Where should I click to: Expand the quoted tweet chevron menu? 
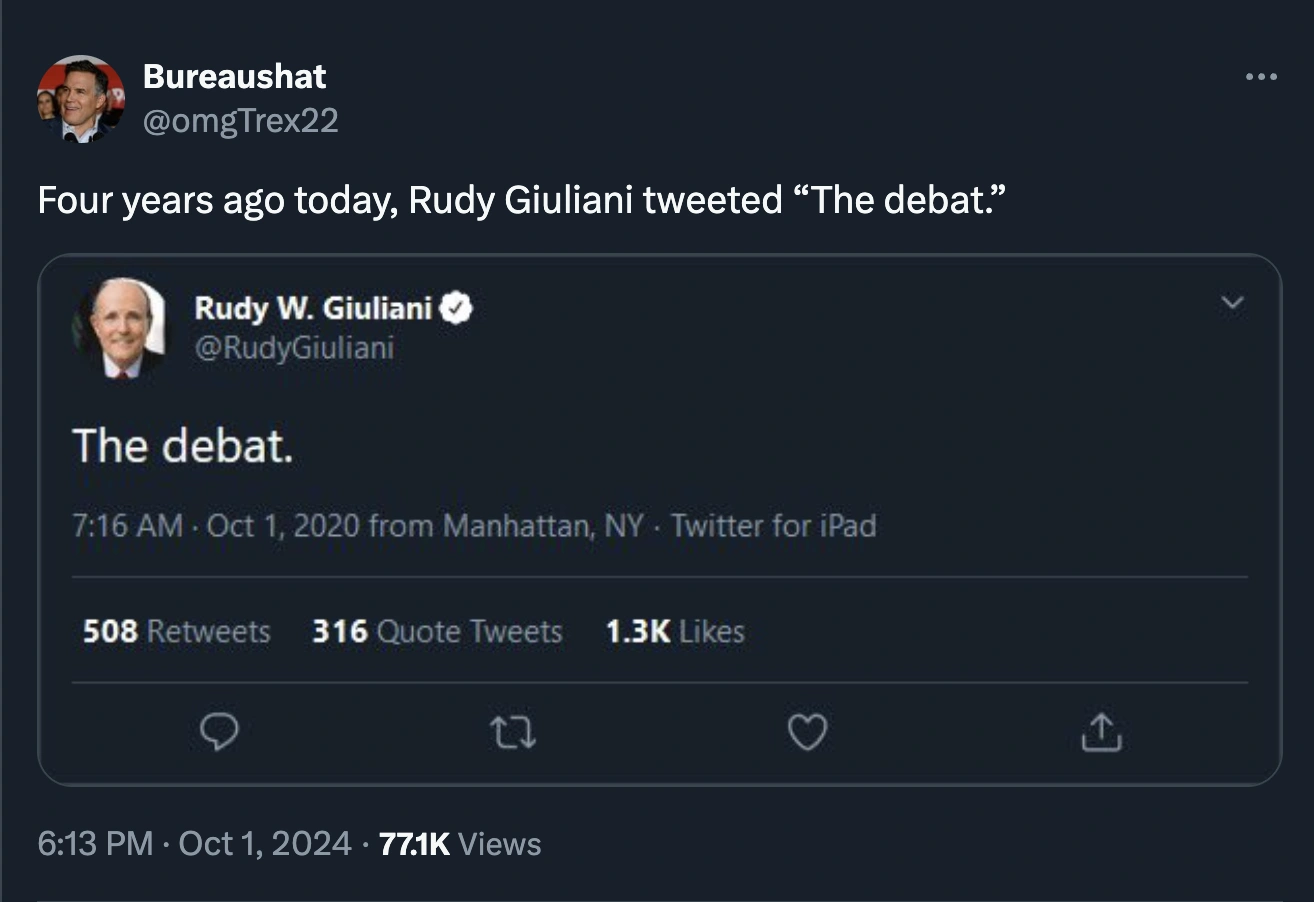tap(1233, 302)
